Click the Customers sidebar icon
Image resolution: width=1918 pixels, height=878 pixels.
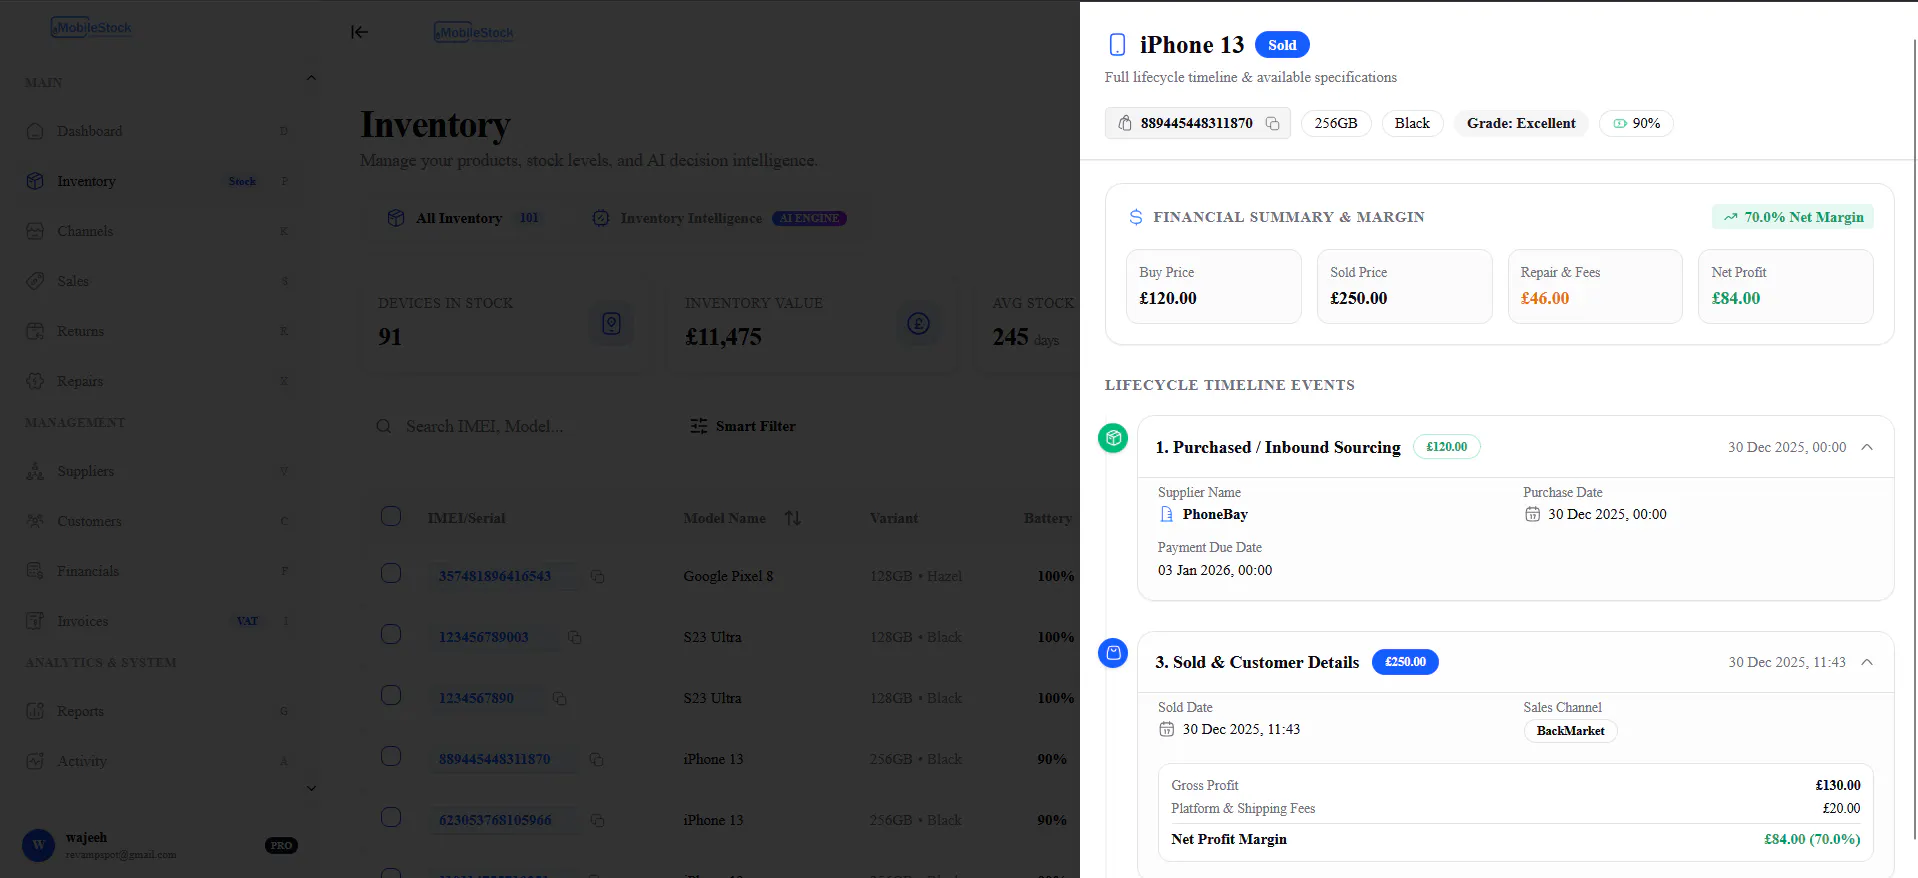coord(35,521)
